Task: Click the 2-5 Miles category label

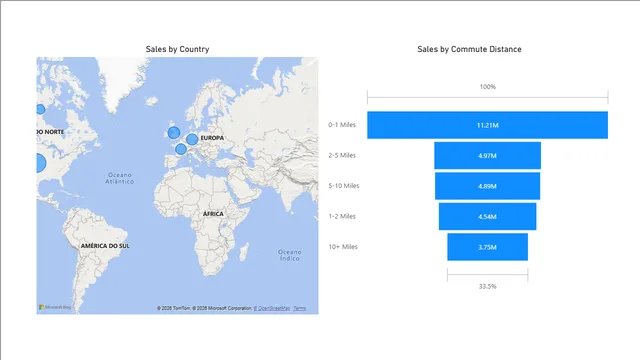Action: [342, 155]
